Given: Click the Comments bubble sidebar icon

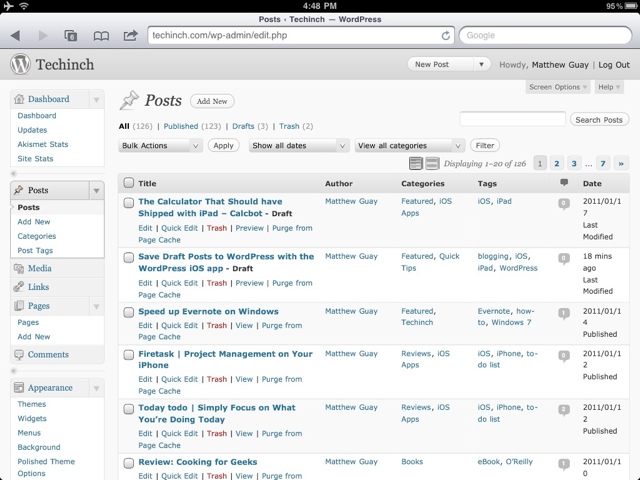Looking at the screenshot, I should pyautogui.click(x=19, y=354).
